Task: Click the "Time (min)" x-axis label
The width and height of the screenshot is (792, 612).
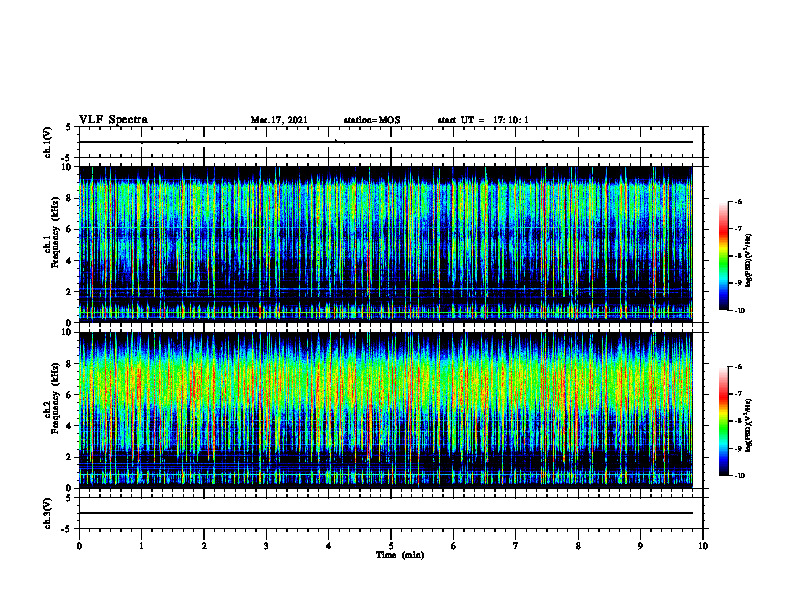Action: click(400, 555)
